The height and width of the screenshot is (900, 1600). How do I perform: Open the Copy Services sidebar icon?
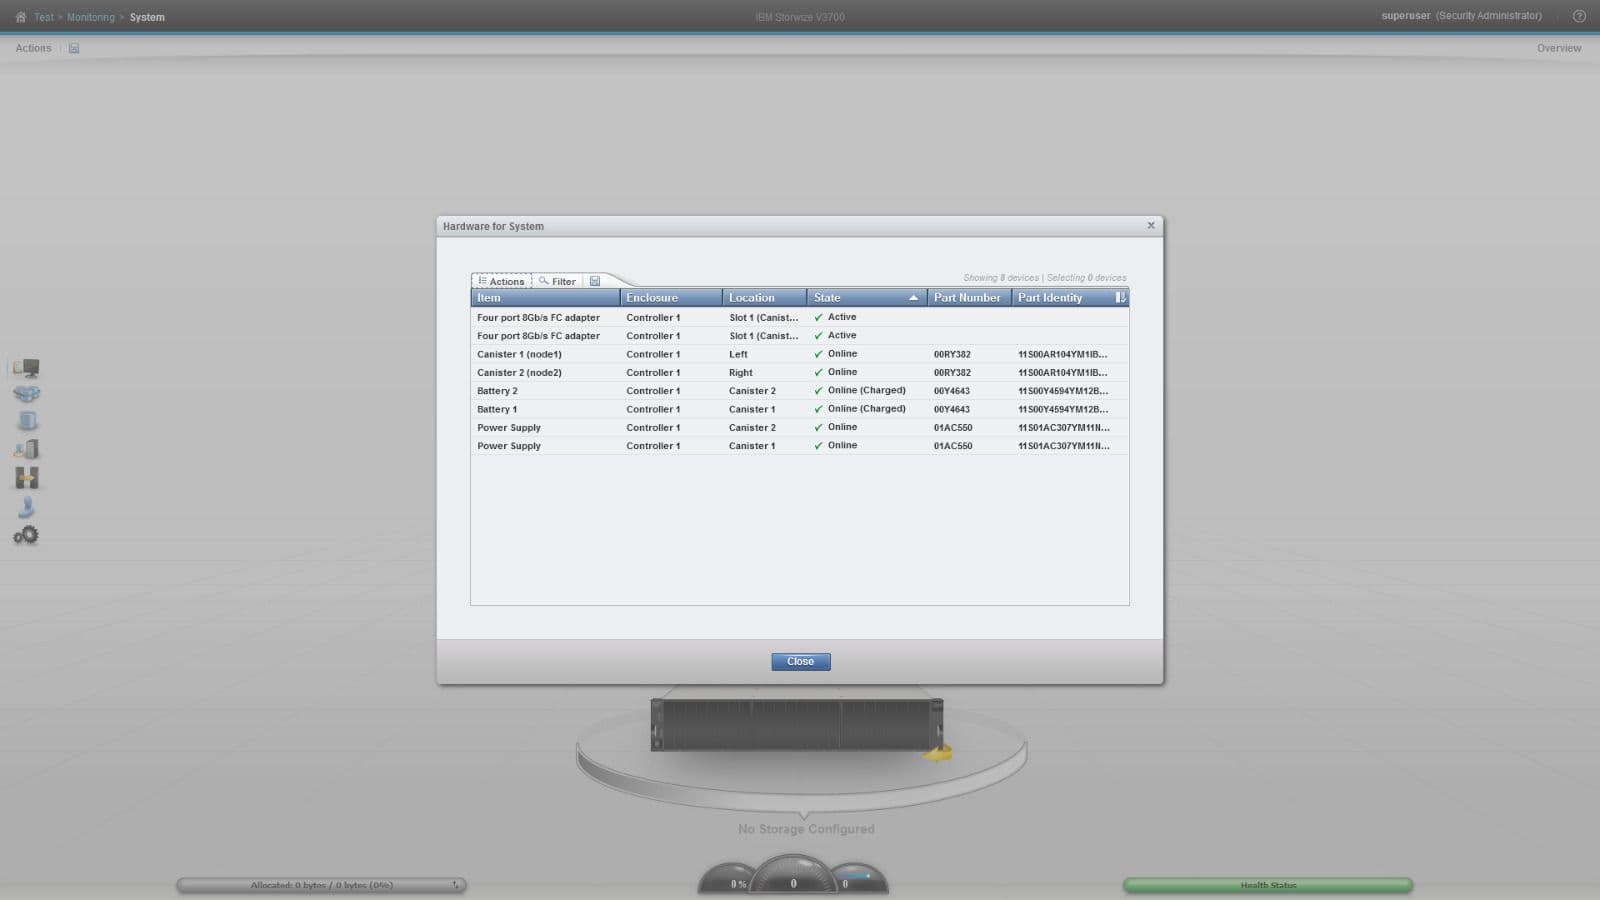pos(26,478)
